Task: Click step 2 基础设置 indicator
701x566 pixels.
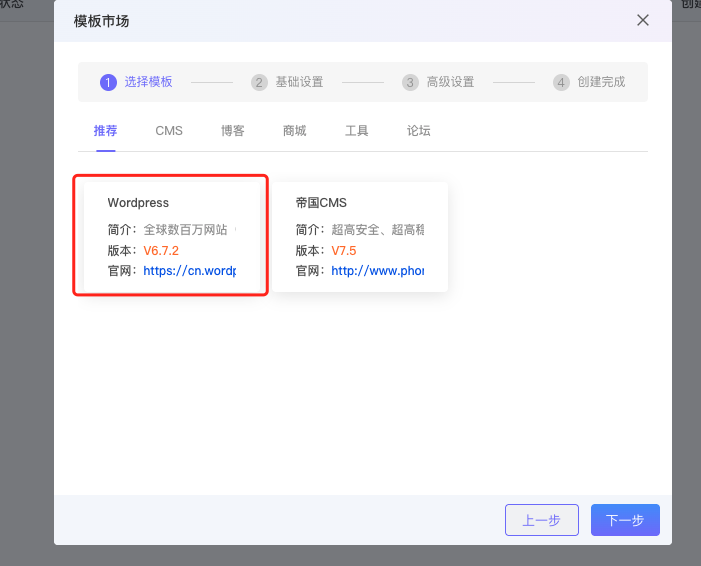Action: pyautogui.click(x=288, y=82)
